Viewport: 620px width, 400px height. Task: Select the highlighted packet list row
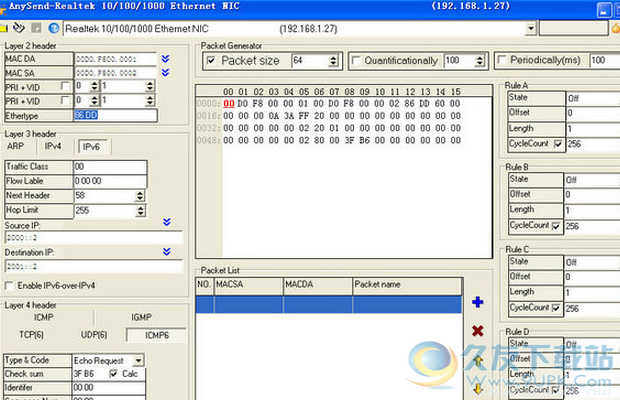click(x=329, y=304)
